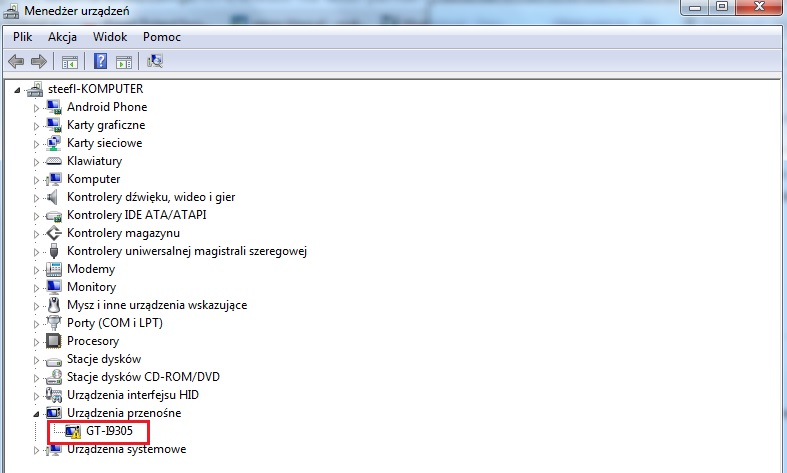Click the CD-ROM/DVD drive icon
Screen dimensions: 787x473
coord(54,377)
